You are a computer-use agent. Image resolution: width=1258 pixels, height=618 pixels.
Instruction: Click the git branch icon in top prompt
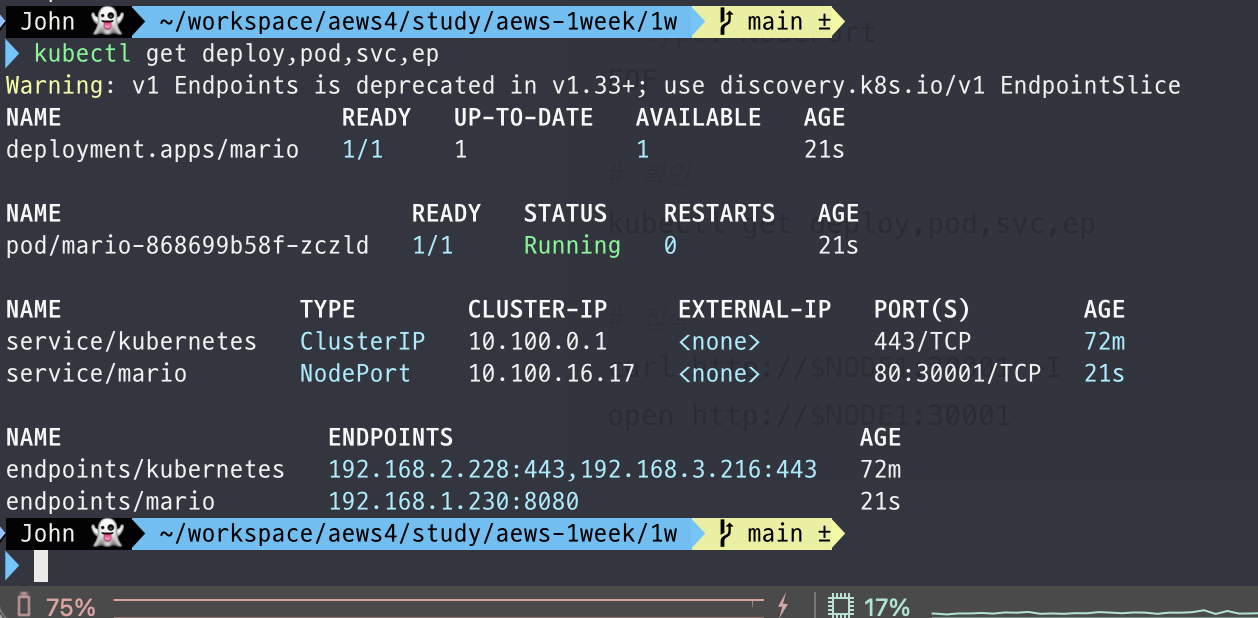click(727, 21)
